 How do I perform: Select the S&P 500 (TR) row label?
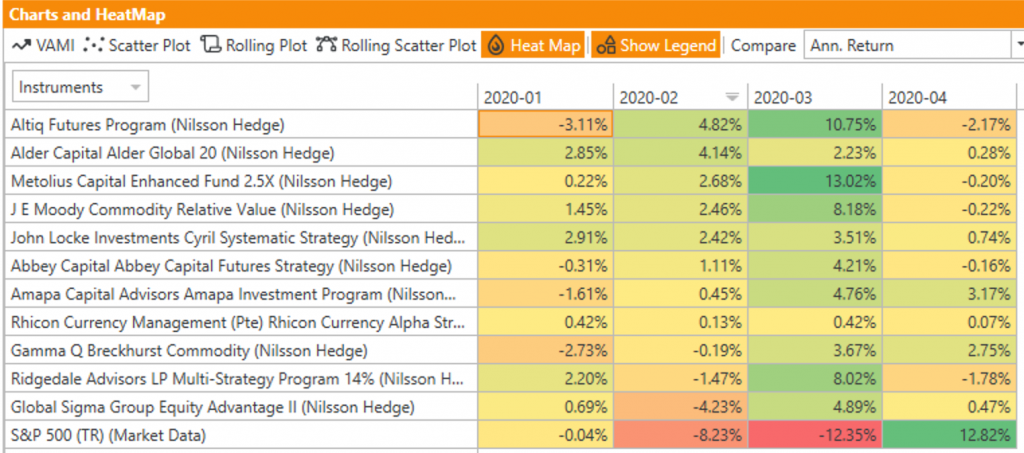pyautogui.click(x=110, y=435)
